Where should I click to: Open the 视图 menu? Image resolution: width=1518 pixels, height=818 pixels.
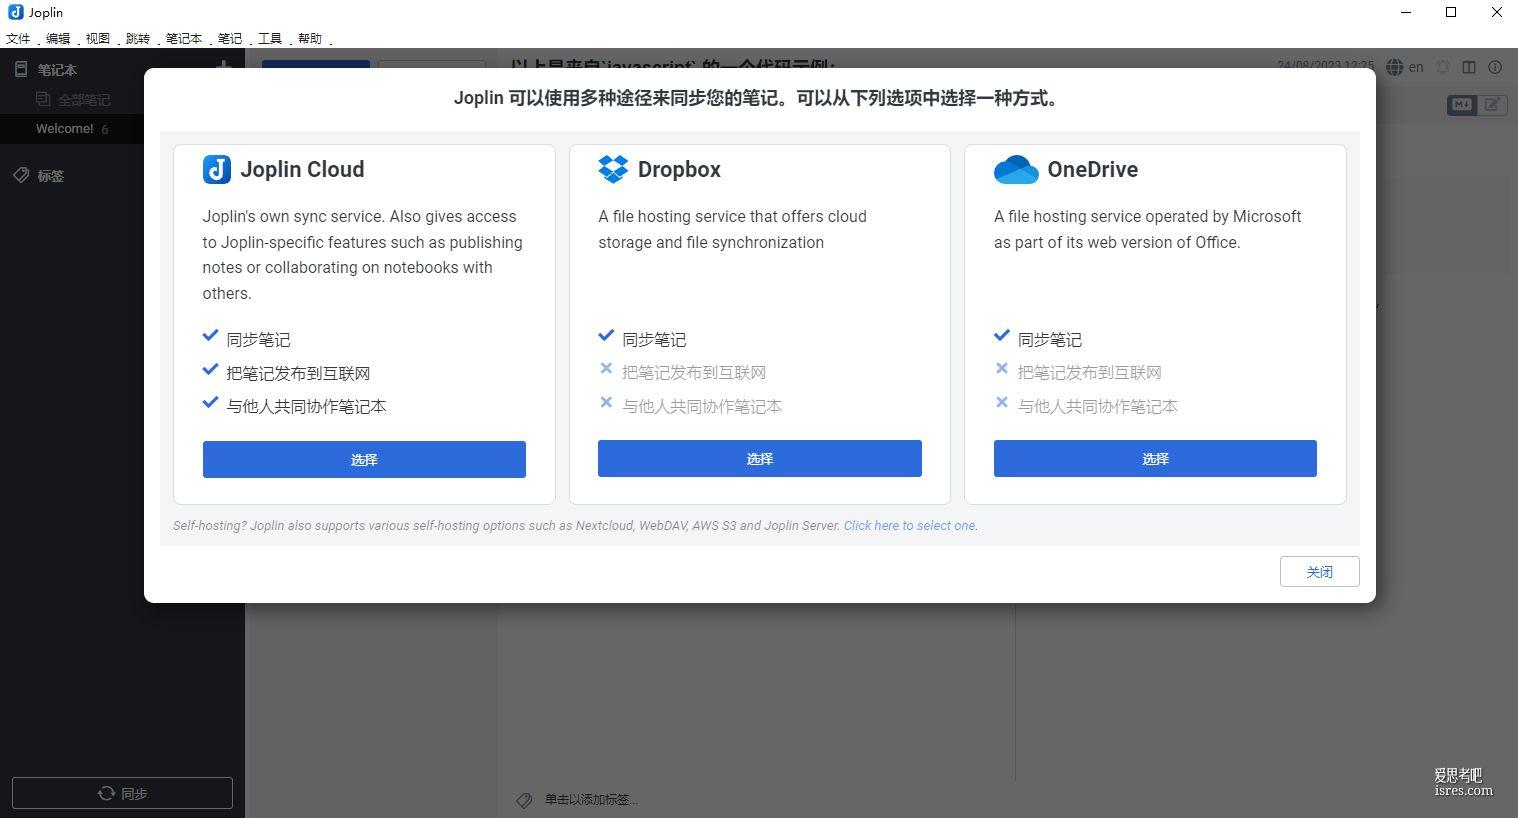(x=98, y=38)
